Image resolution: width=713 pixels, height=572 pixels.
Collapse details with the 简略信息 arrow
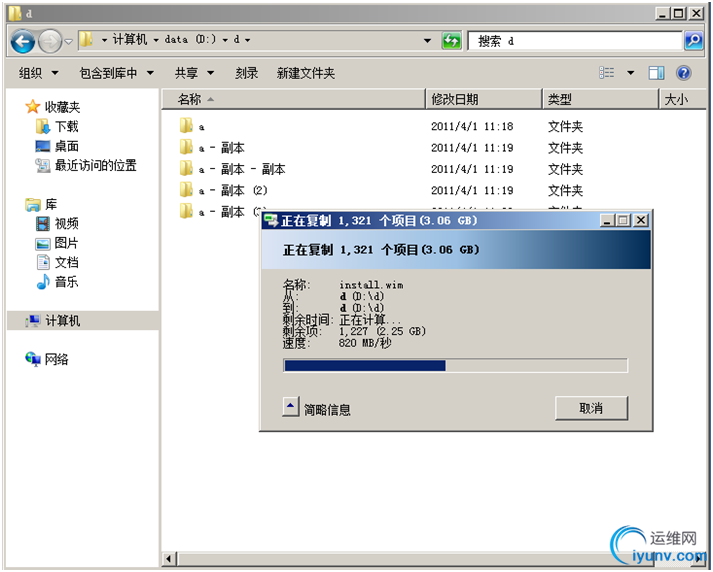[291, 406]
